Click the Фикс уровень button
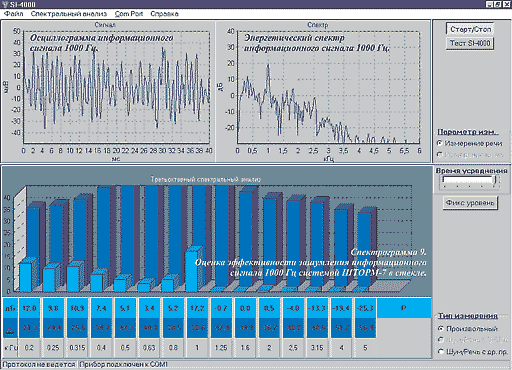This screenshot has width=512, height=370. tap(470, 203)
